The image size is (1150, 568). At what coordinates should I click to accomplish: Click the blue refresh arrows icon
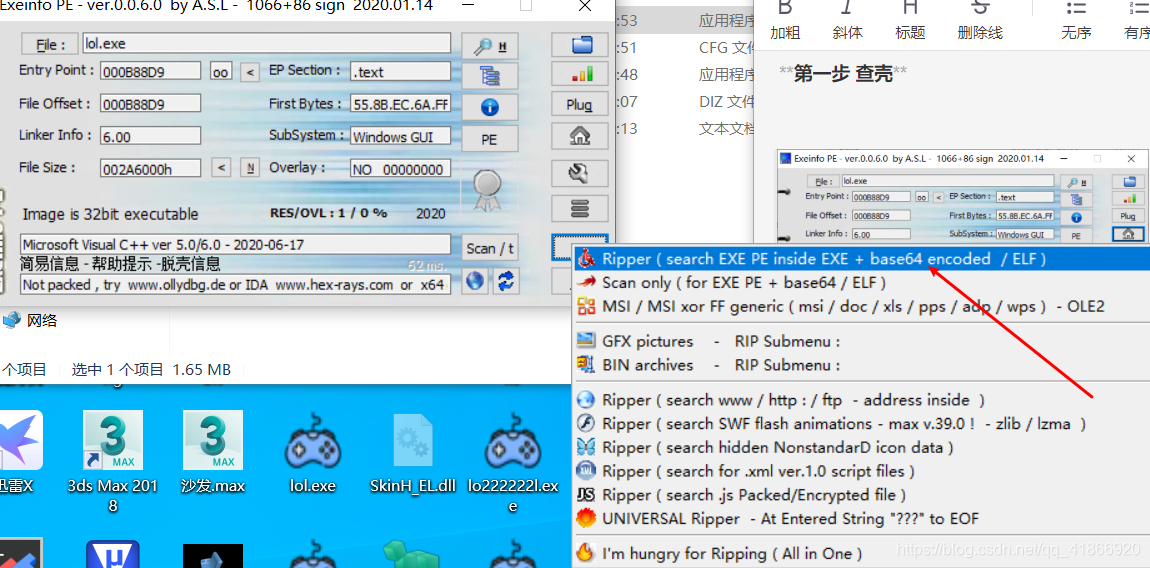505,281
